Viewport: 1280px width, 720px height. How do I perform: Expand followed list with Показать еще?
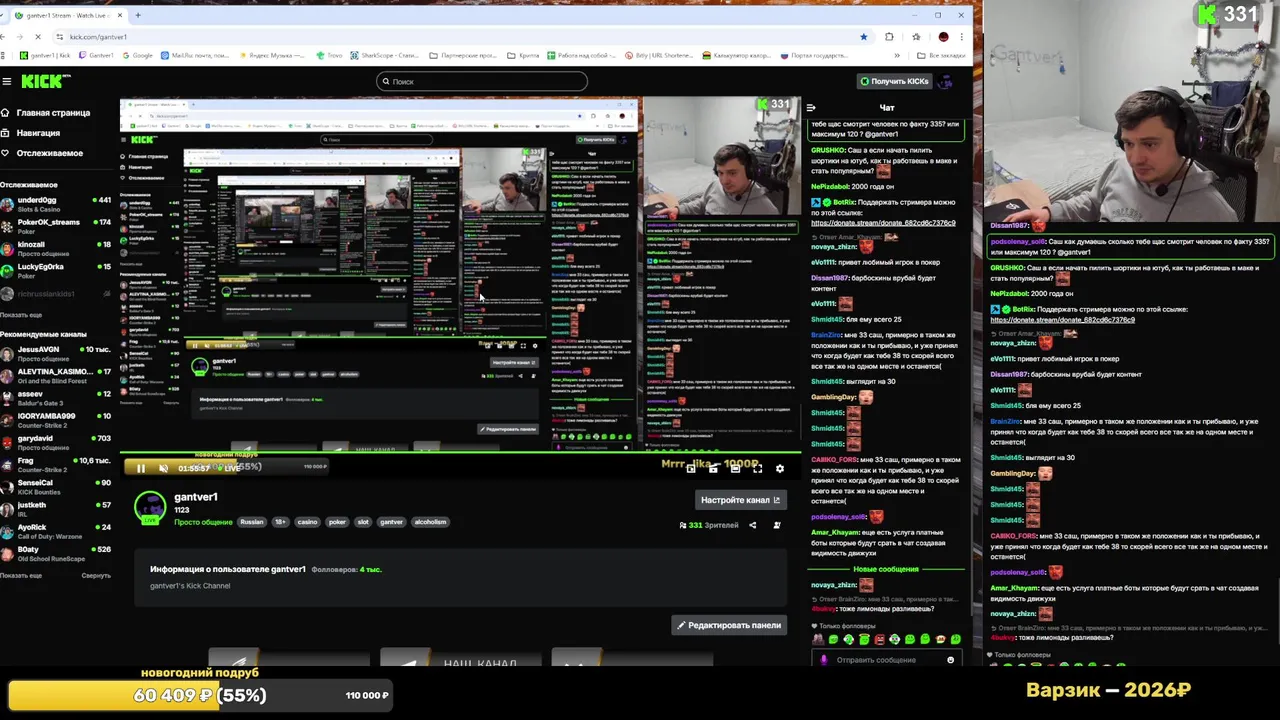pos(21,315)
